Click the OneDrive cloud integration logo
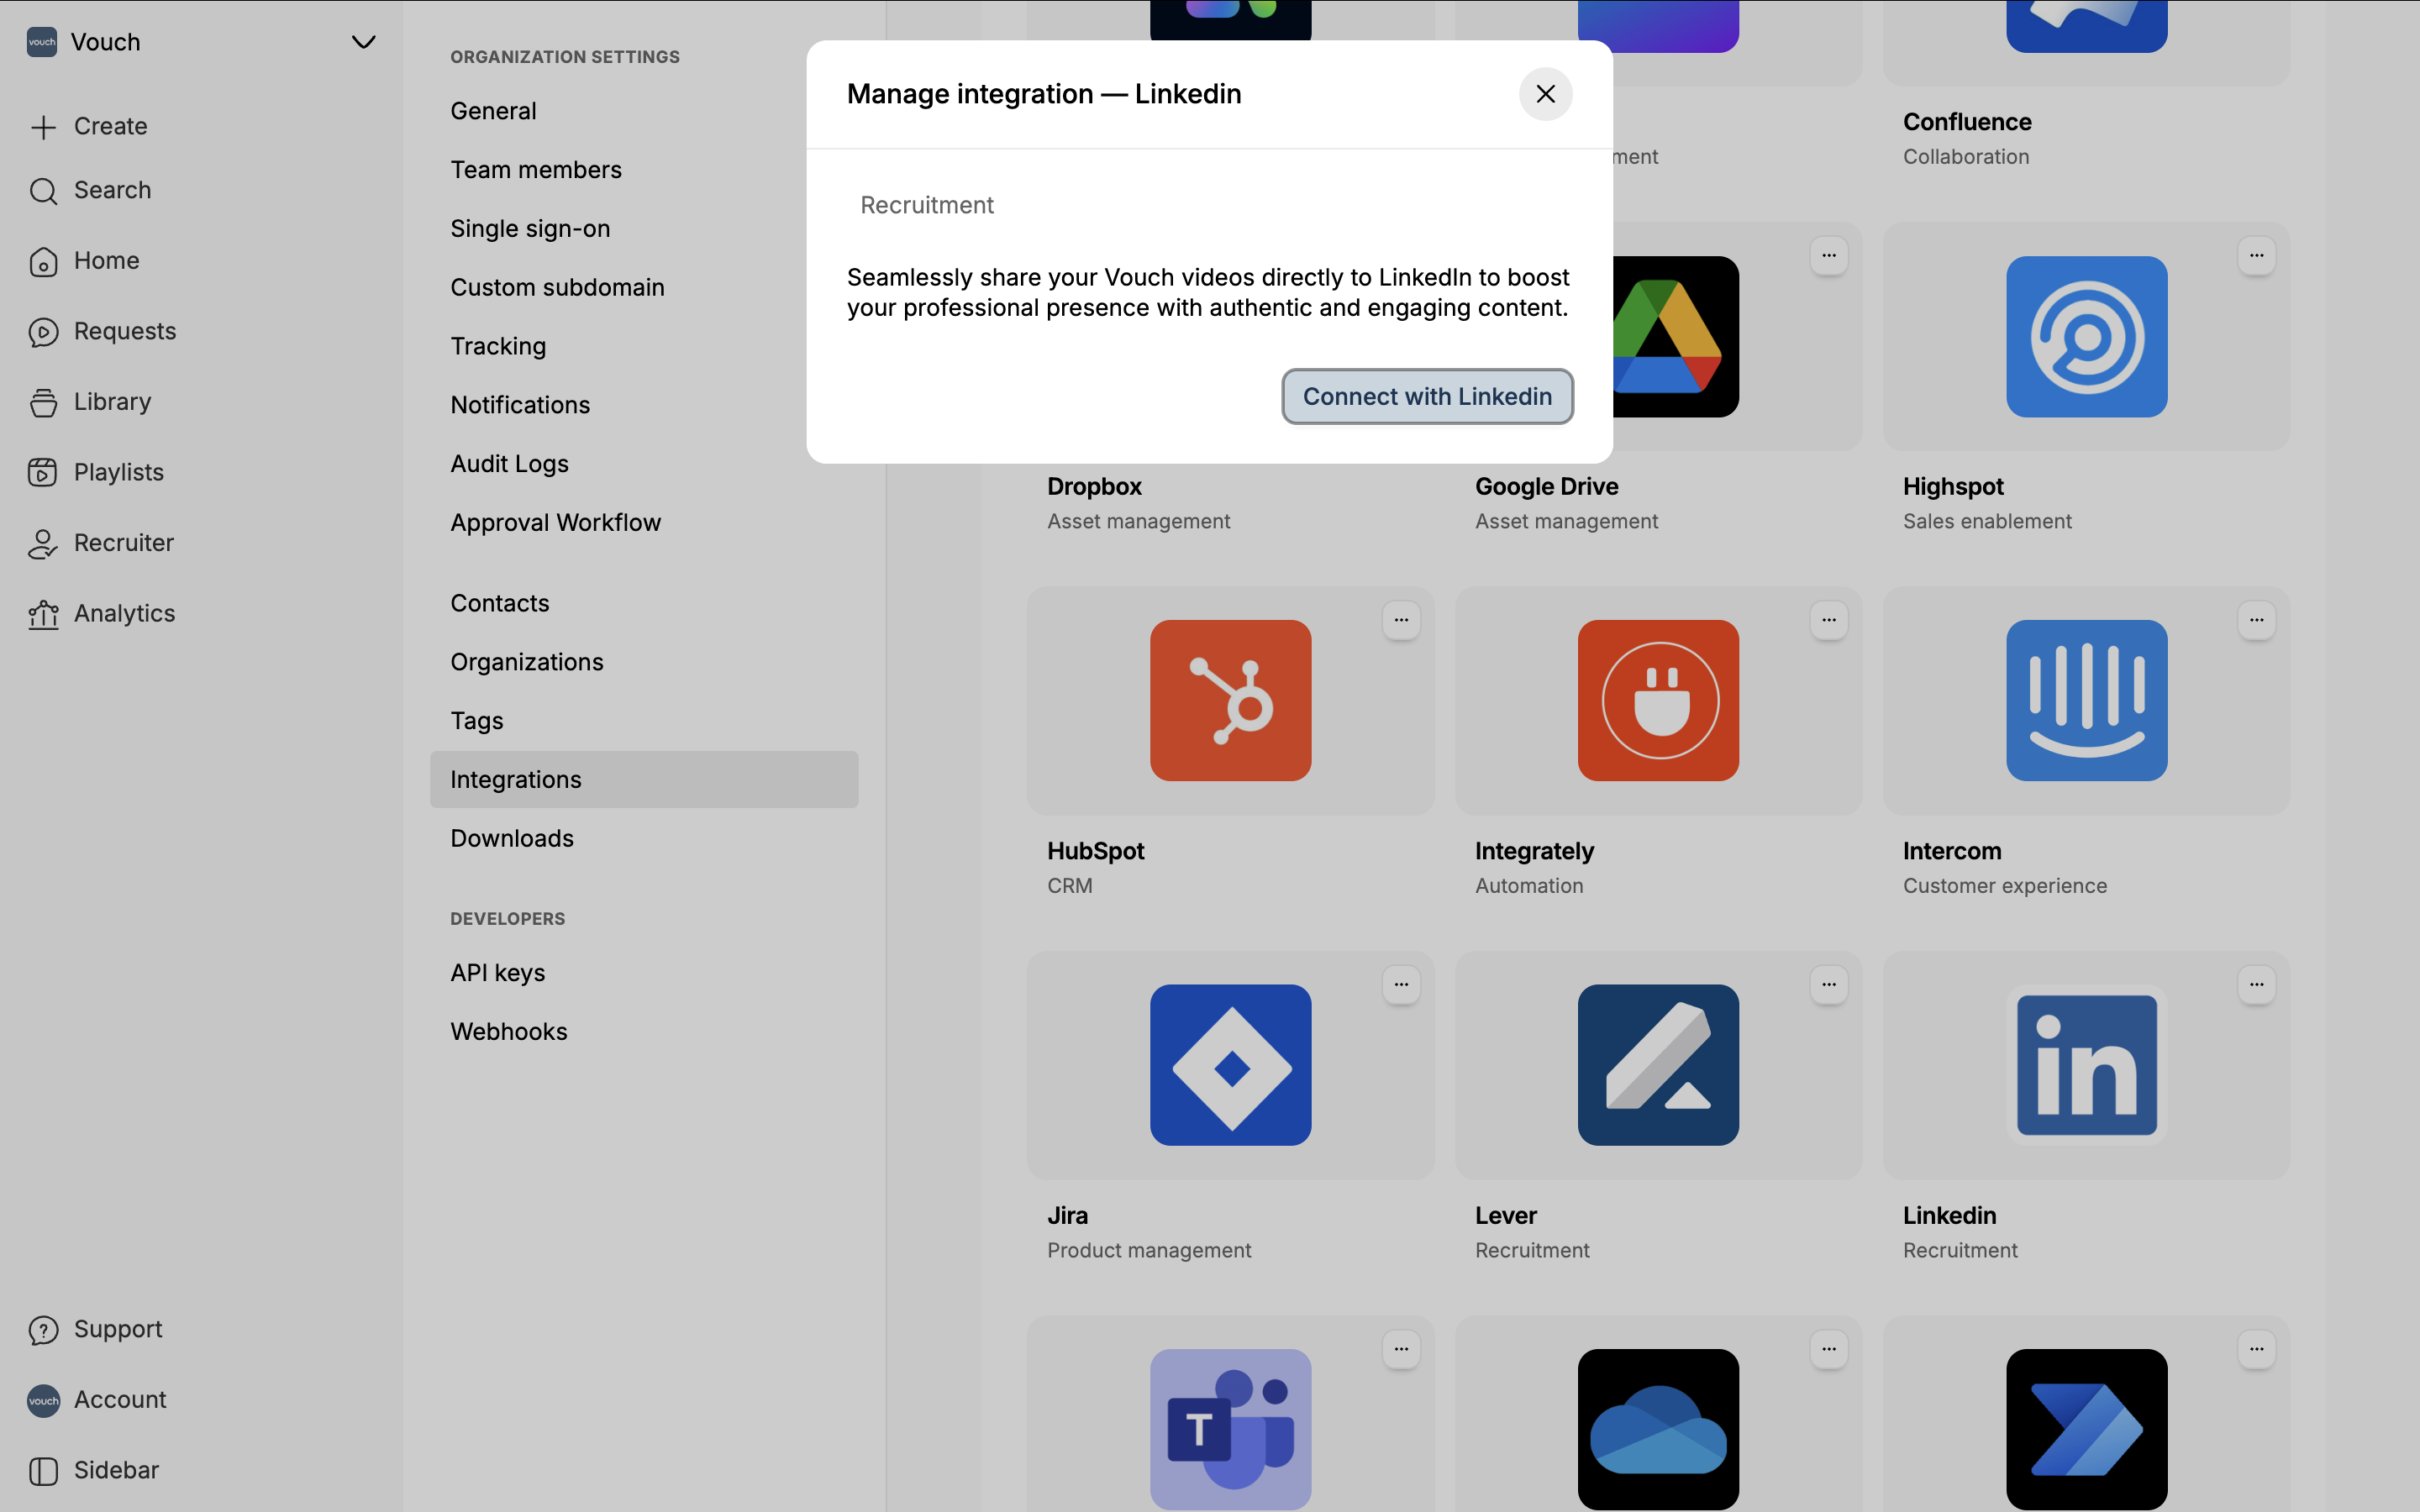 click(x=1658, y=1430)
